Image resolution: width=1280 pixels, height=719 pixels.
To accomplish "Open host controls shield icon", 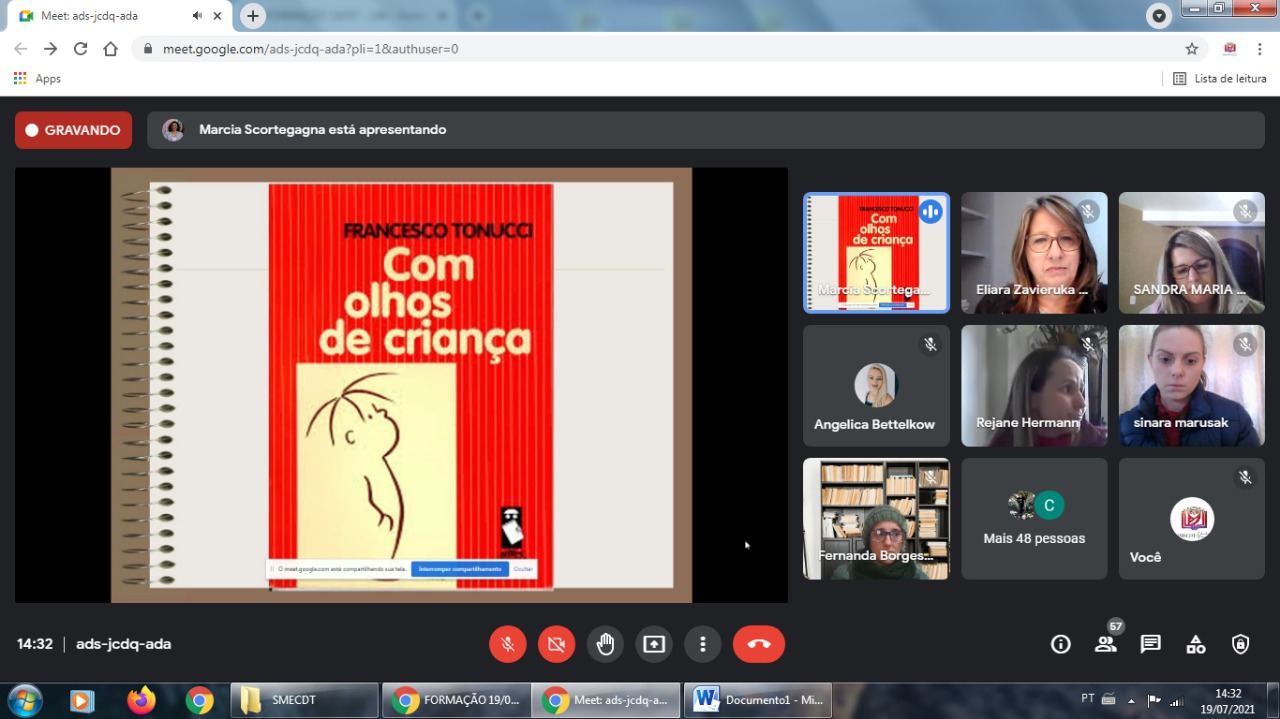I will point(1241,644).
